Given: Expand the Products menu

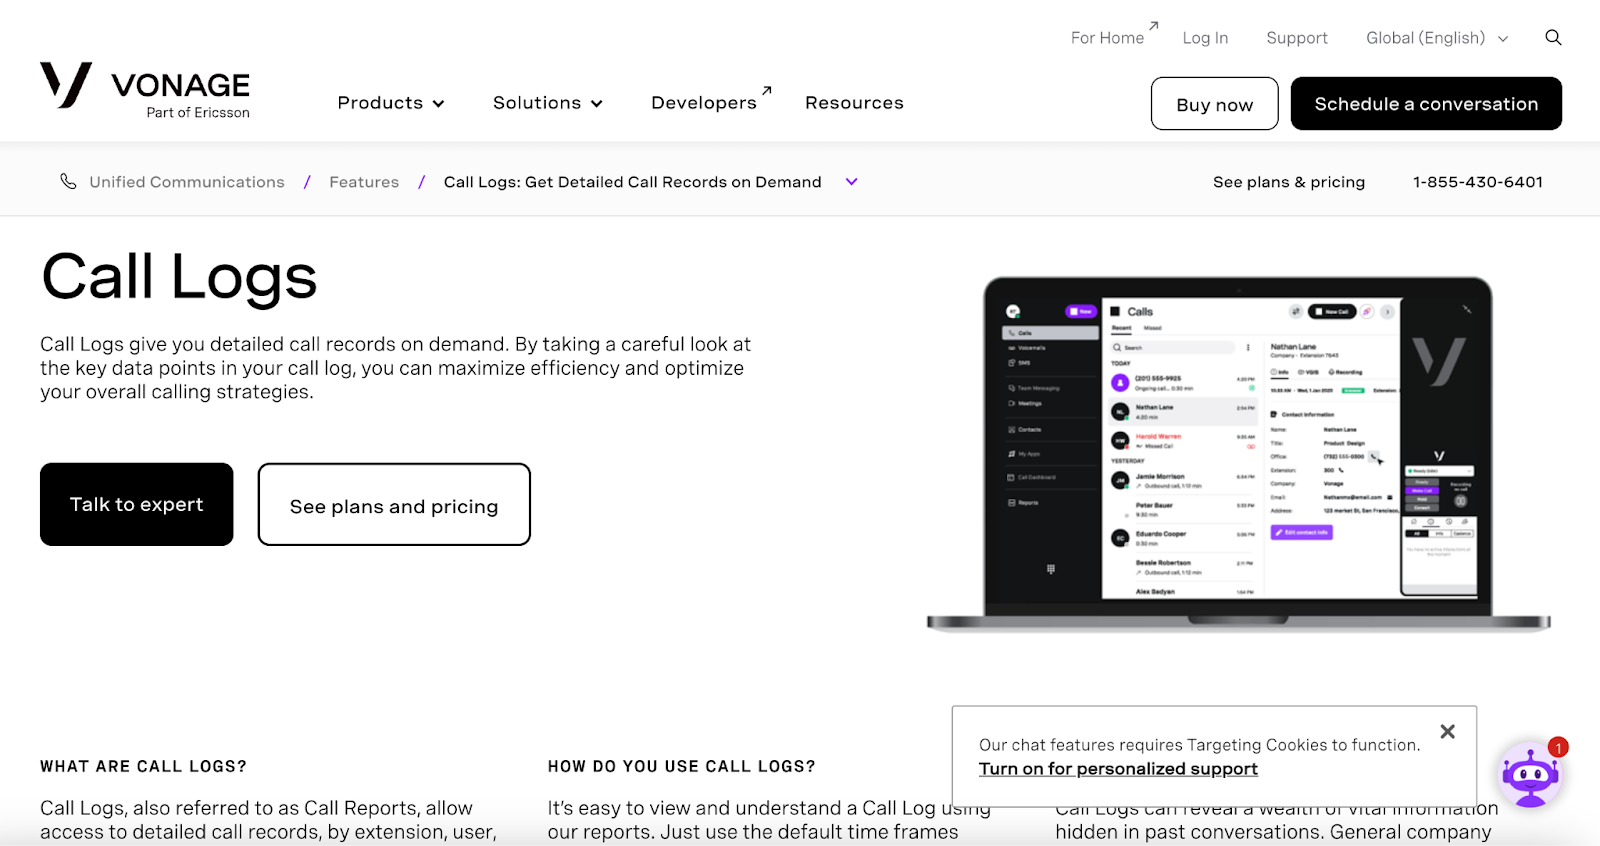Looking at the screenshot, I should point(390,103).
